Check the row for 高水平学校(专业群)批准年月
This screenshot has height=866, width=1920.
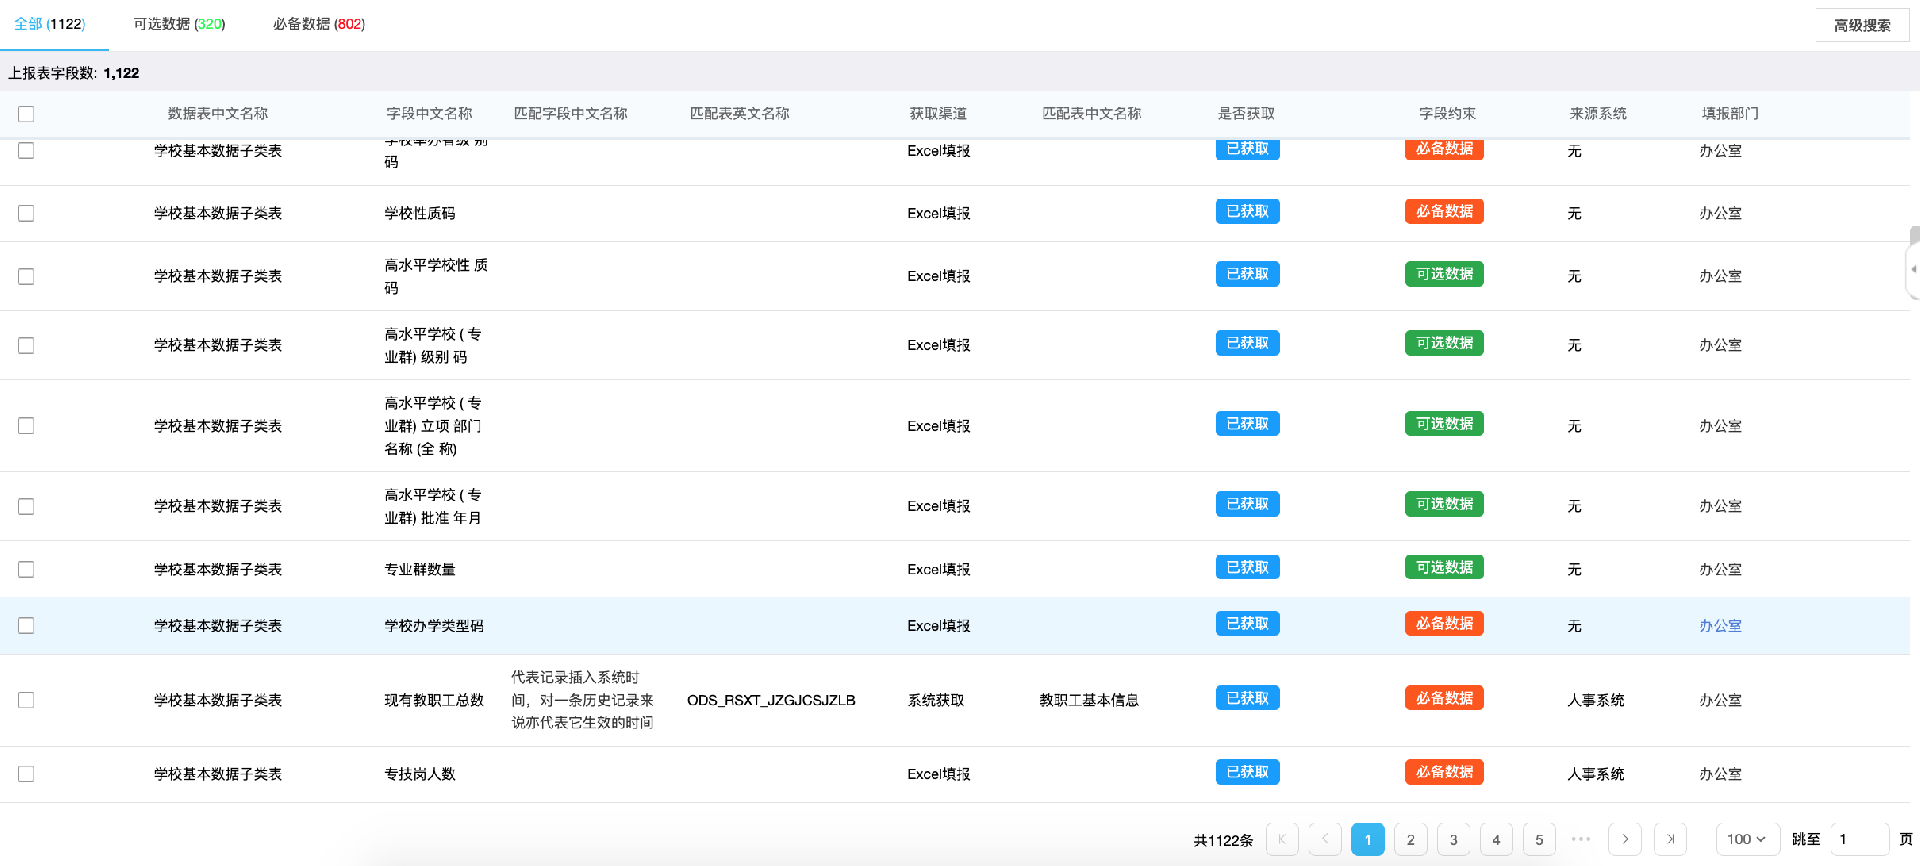tap(26, 506)
